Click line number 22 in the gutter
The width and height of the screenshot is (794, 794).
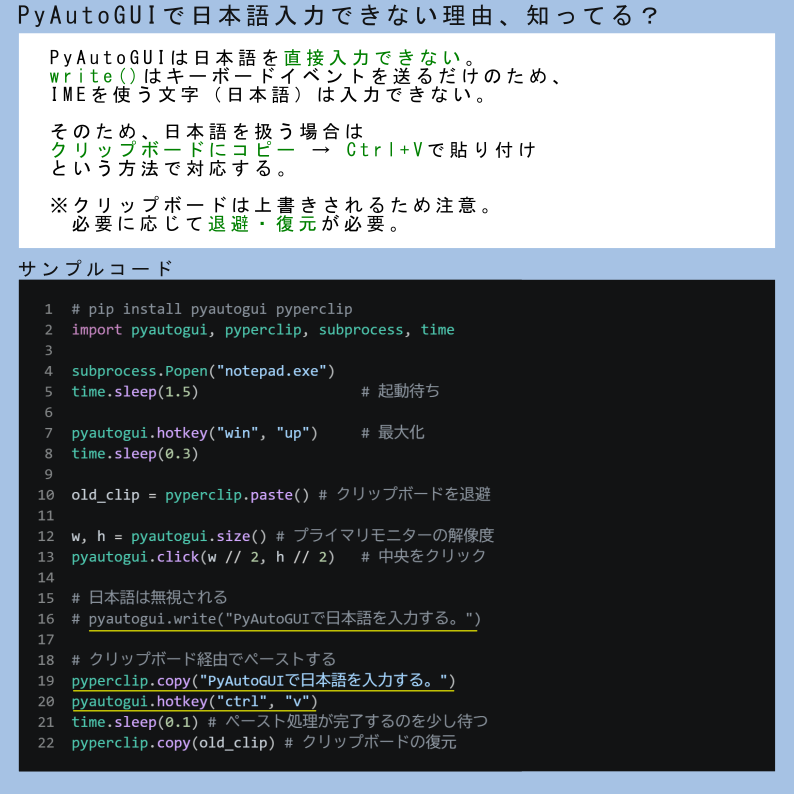pyautogui.click(x=46, y=743)
